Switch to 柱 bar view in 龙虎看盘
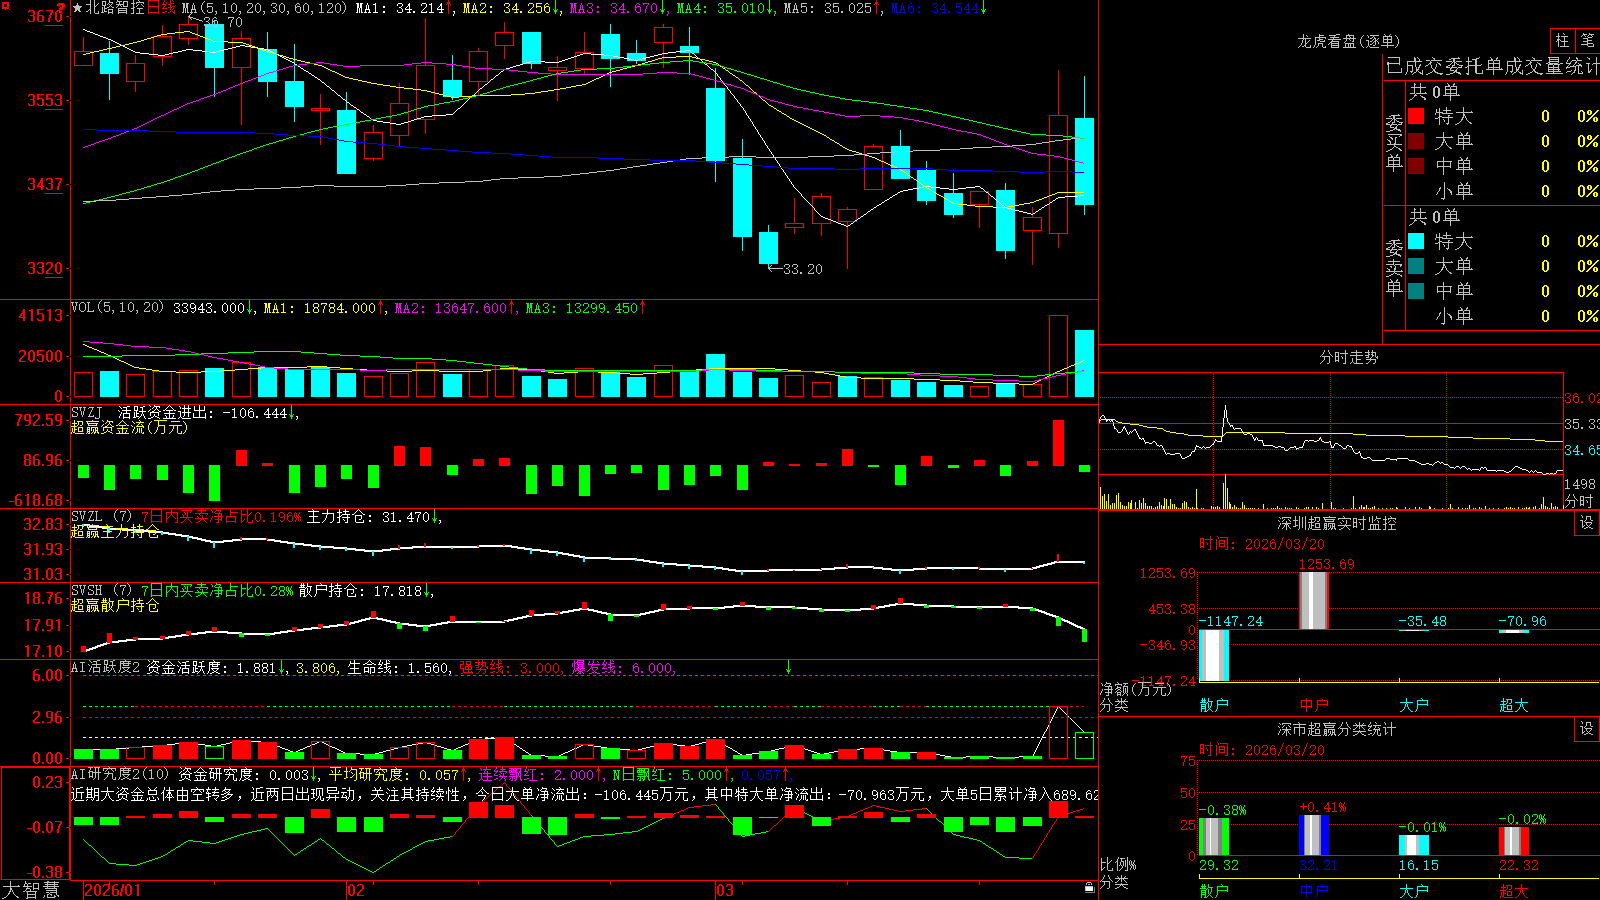The image size is (1600, 900). [x=1562, y=41]
